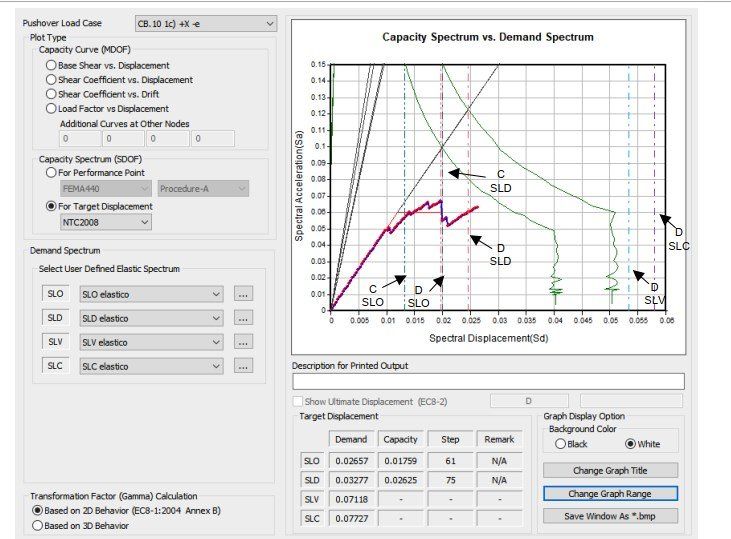The image size is (731, 539).
Task: Open the SLV elastico spectrum dropdown
Action: click(x=151, y=342)
